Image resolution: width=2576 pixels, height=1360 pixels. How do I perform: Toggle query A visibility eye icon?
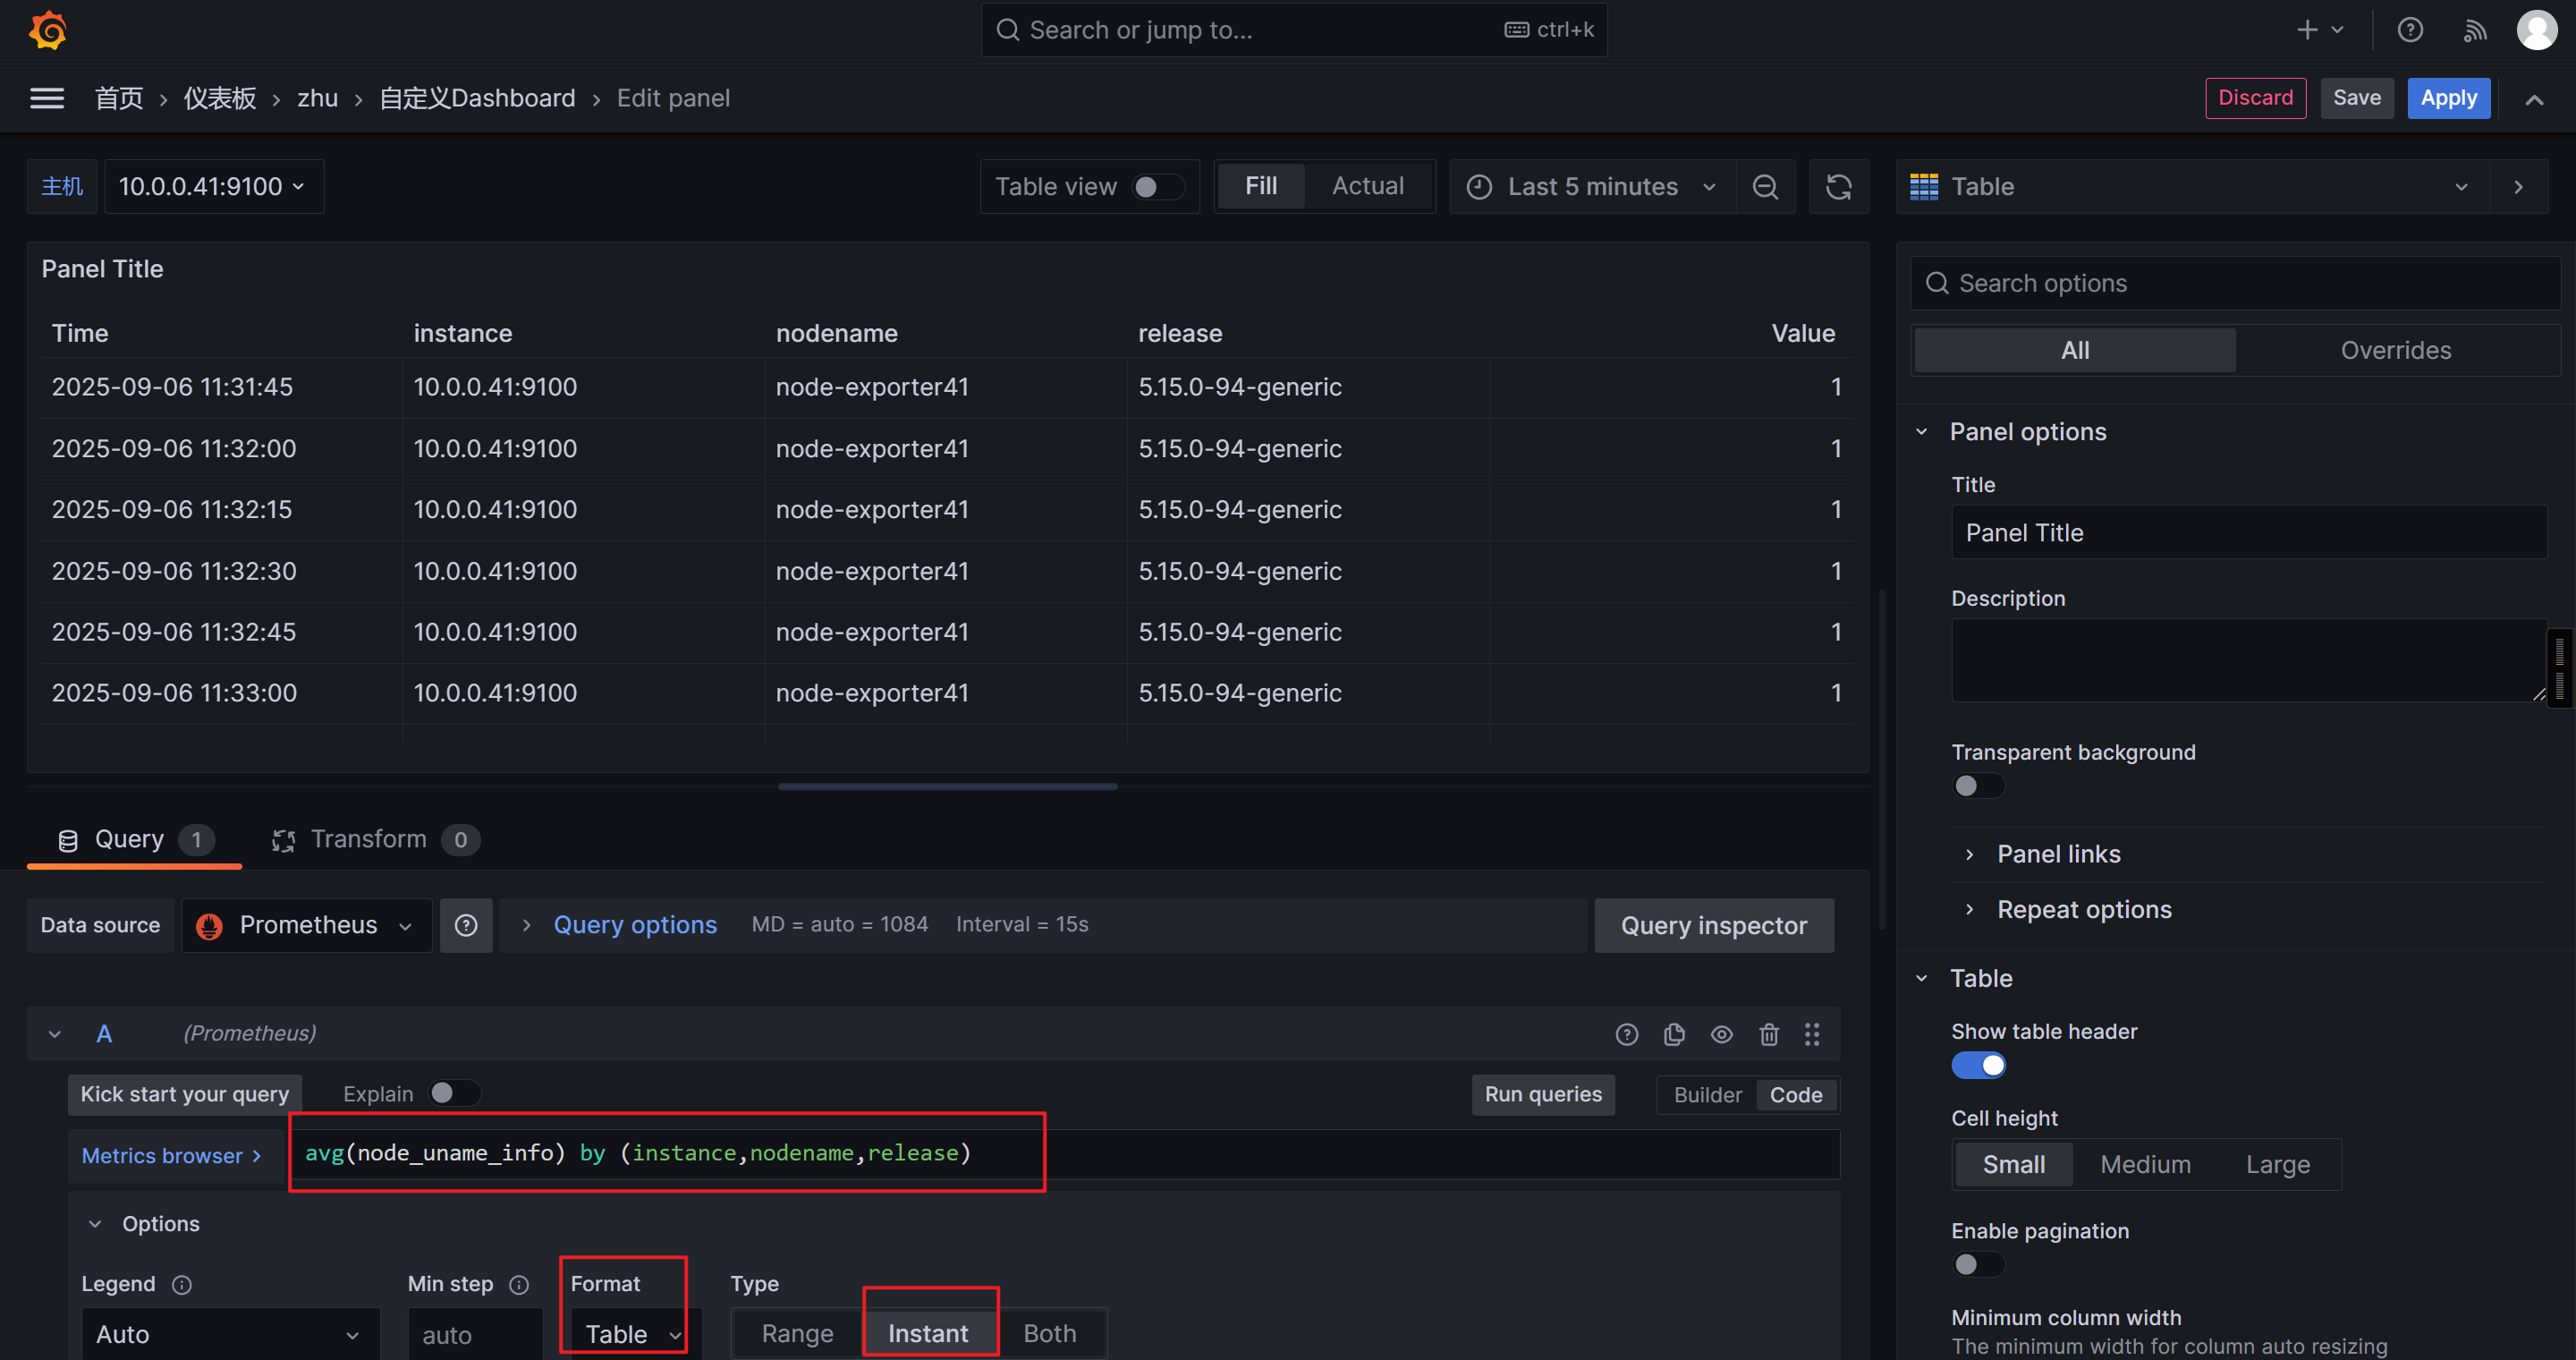pyautogui.click(x=1721, y=1034)
